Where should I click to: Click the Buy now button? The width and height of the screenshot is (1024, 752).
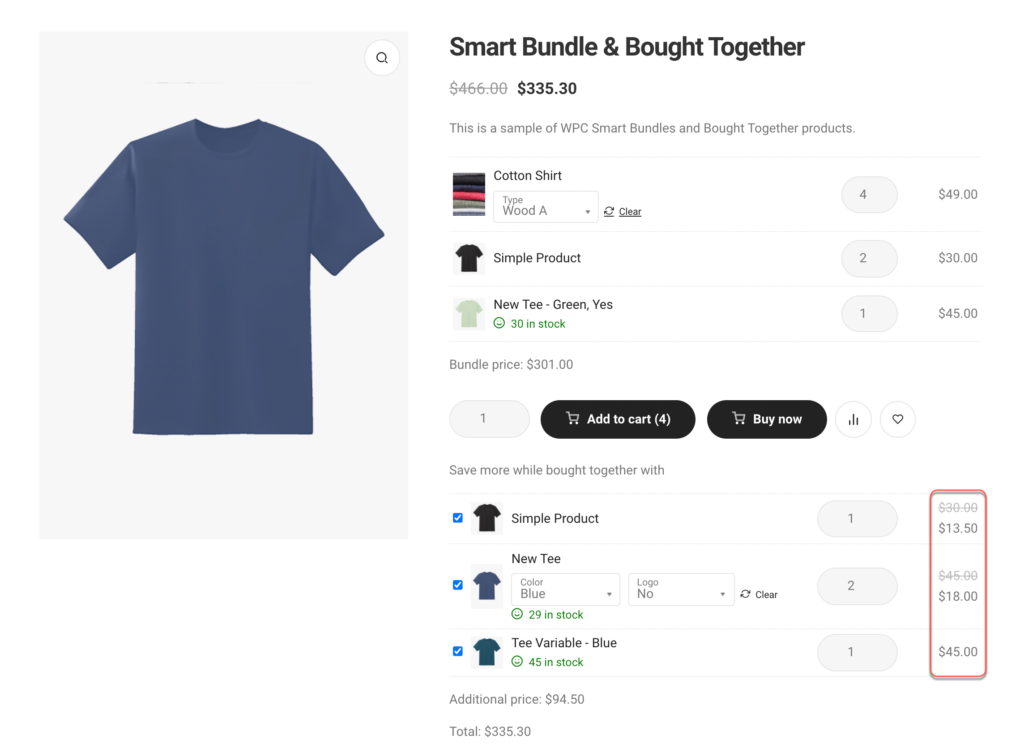pos(767,420)
